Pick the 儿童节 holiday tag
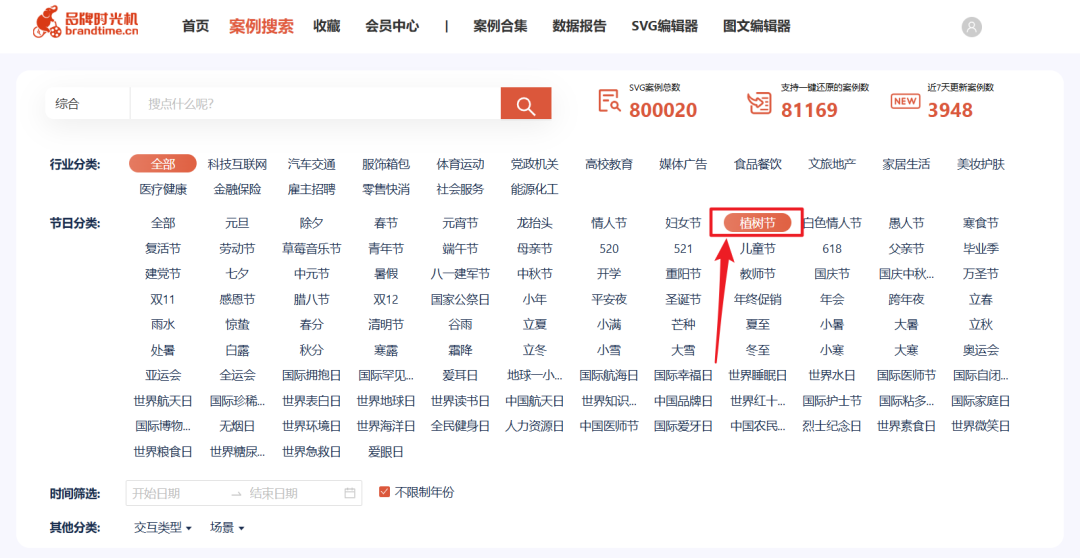Screen dimensions: 1080x558 [758, 249]
